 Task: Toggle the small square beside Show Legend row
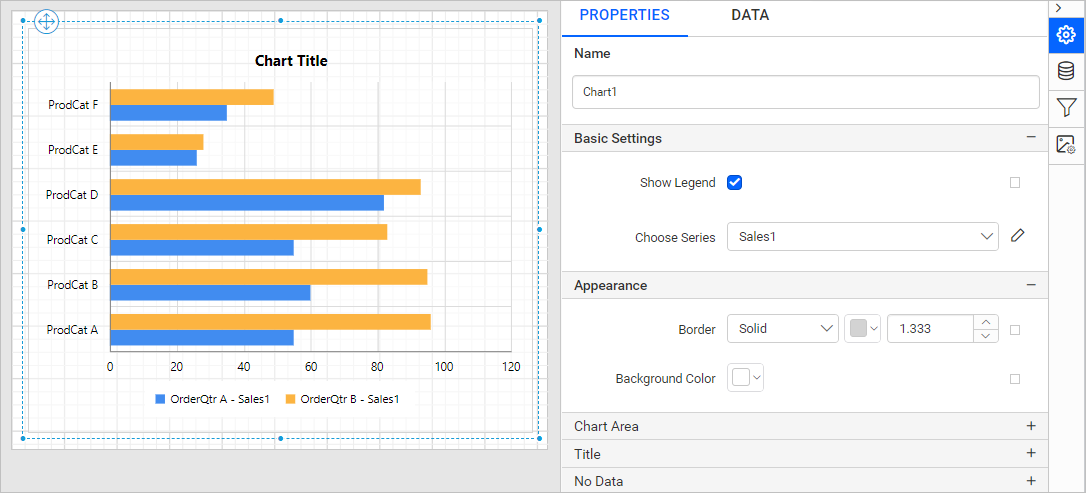(1015, 183)
